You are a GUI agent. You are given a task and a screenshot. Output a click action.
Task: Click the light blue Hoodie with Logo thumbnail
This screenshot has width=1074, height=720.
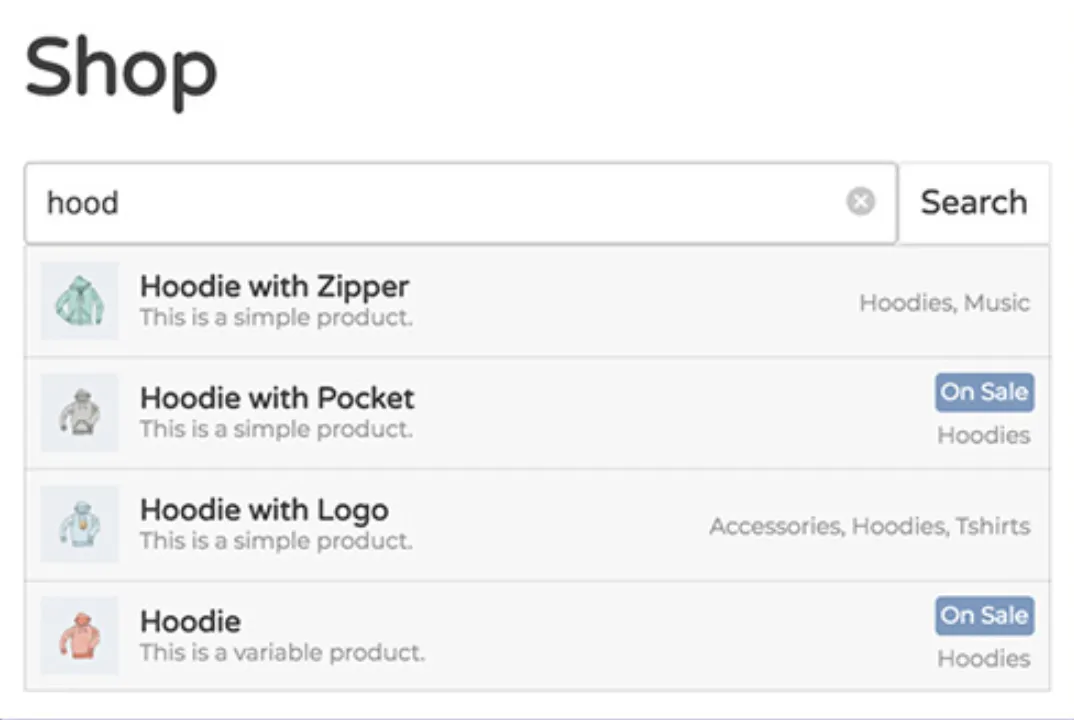80,524
